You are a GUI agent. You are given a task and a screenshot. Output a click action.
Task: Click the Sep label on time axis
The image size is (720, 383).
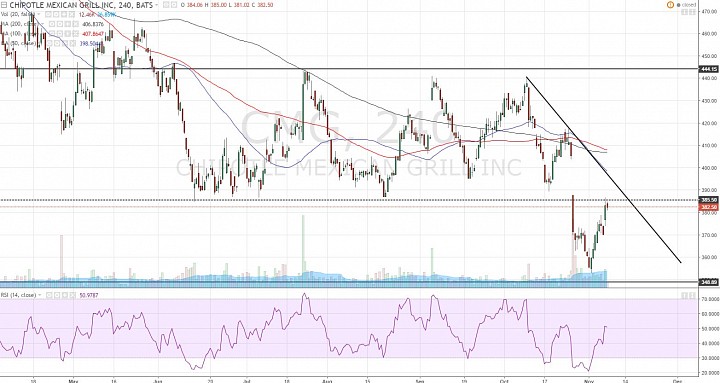[420, 381]
